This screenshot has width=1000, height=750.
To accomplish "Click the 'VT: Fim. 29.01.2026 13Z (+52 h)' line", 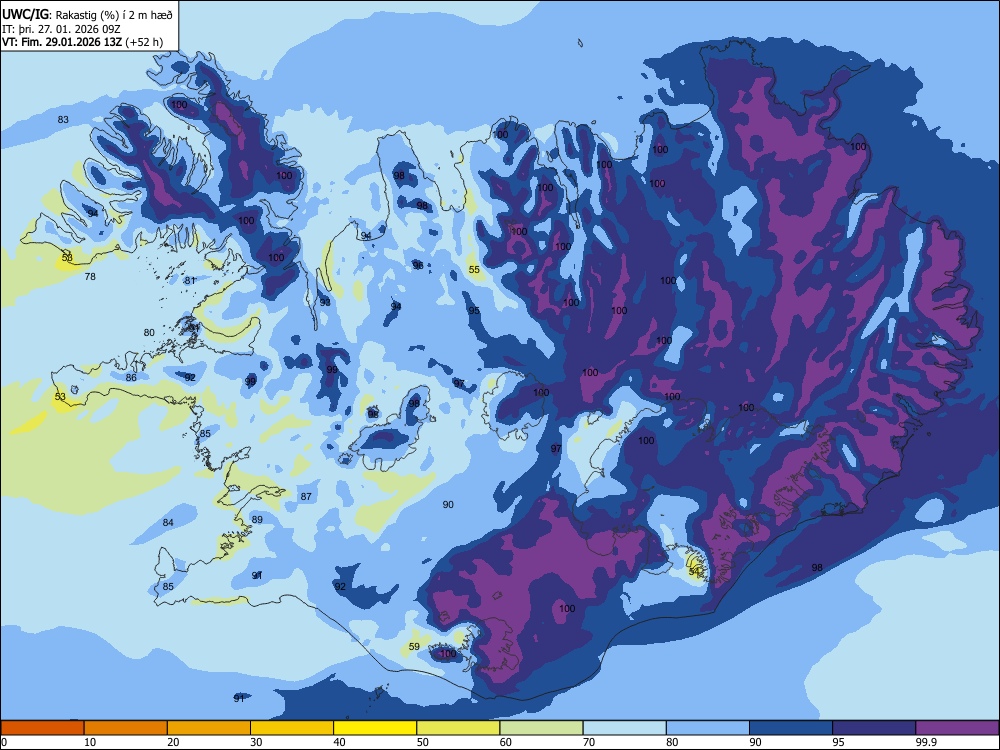I will (x=82, y=42).
